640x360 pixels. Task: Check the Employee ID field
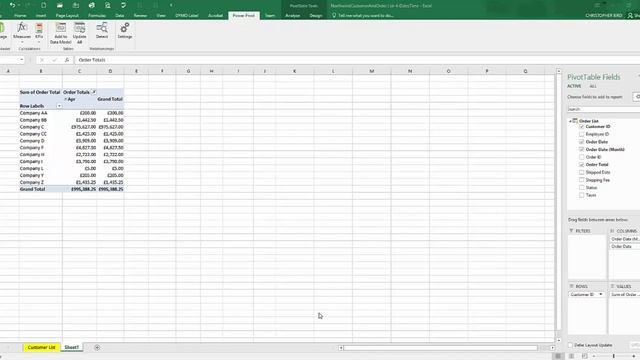pyautogui.click(x=582, y=134)
